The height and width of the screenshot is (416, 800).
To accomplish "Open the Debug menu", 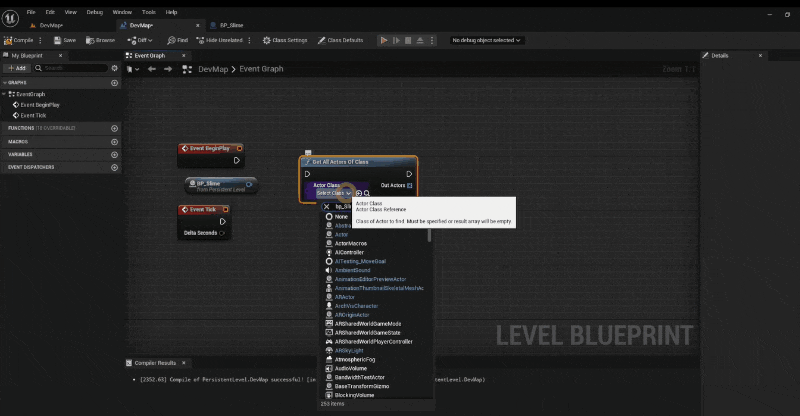I will click(x=94, y=12).
